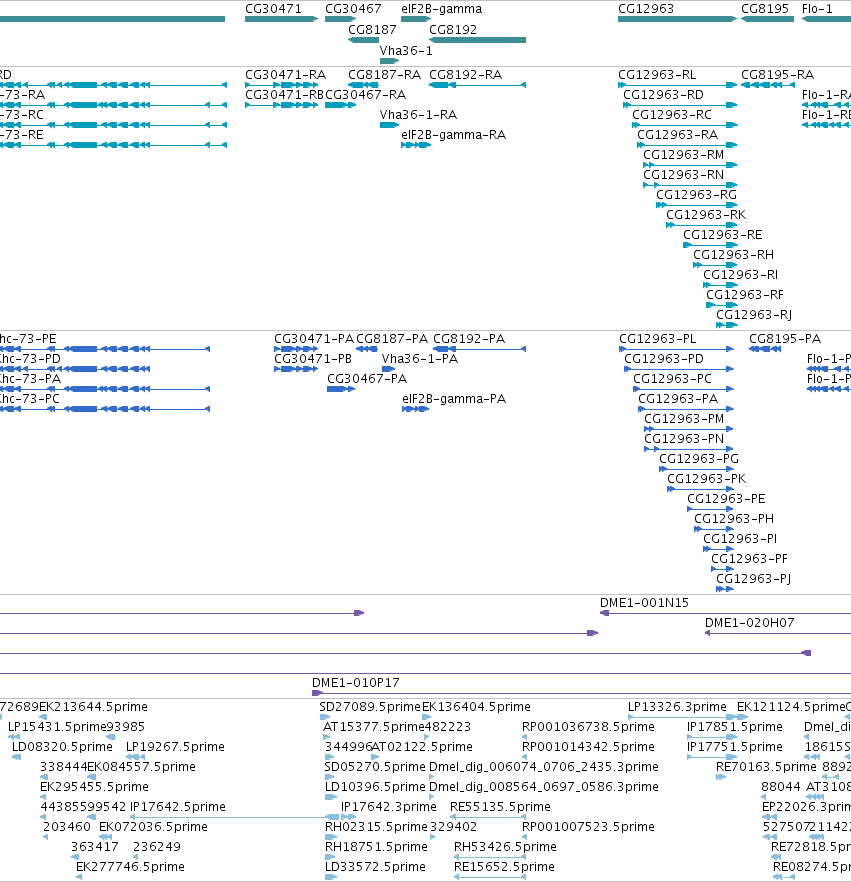Select protein CG12963-PL label
Screen dimensions: 851x882
point(658,339)
